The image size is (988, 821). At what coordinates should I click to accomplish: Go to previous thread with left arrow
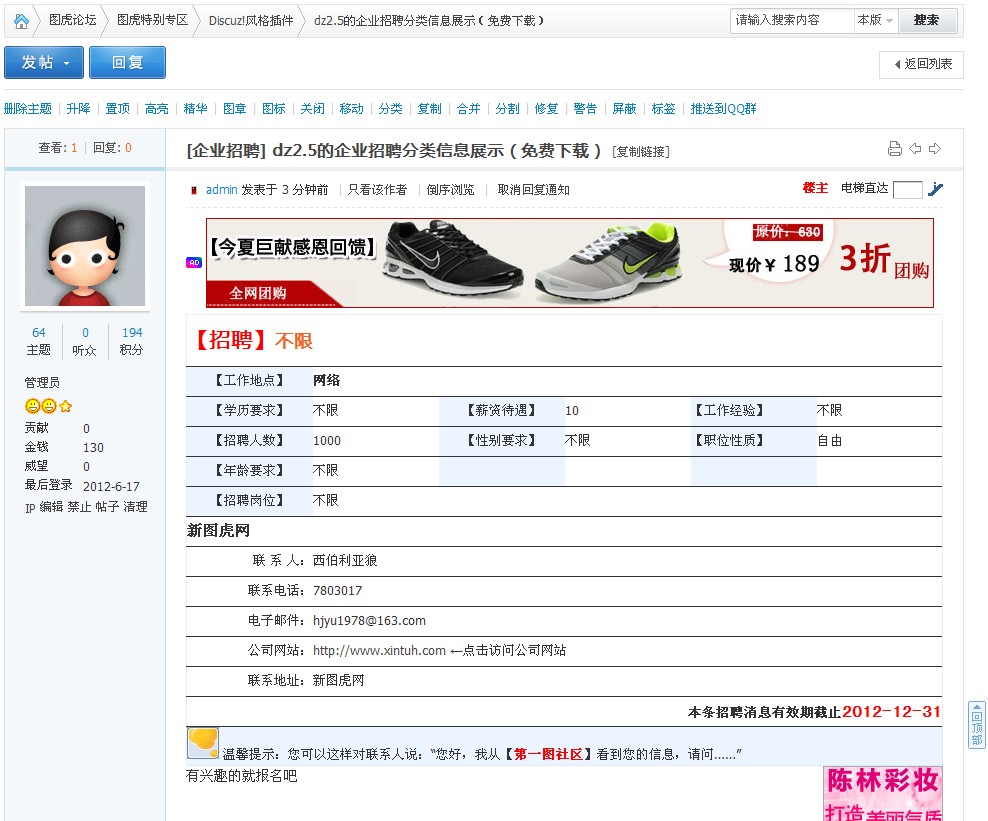click(915, 149)
